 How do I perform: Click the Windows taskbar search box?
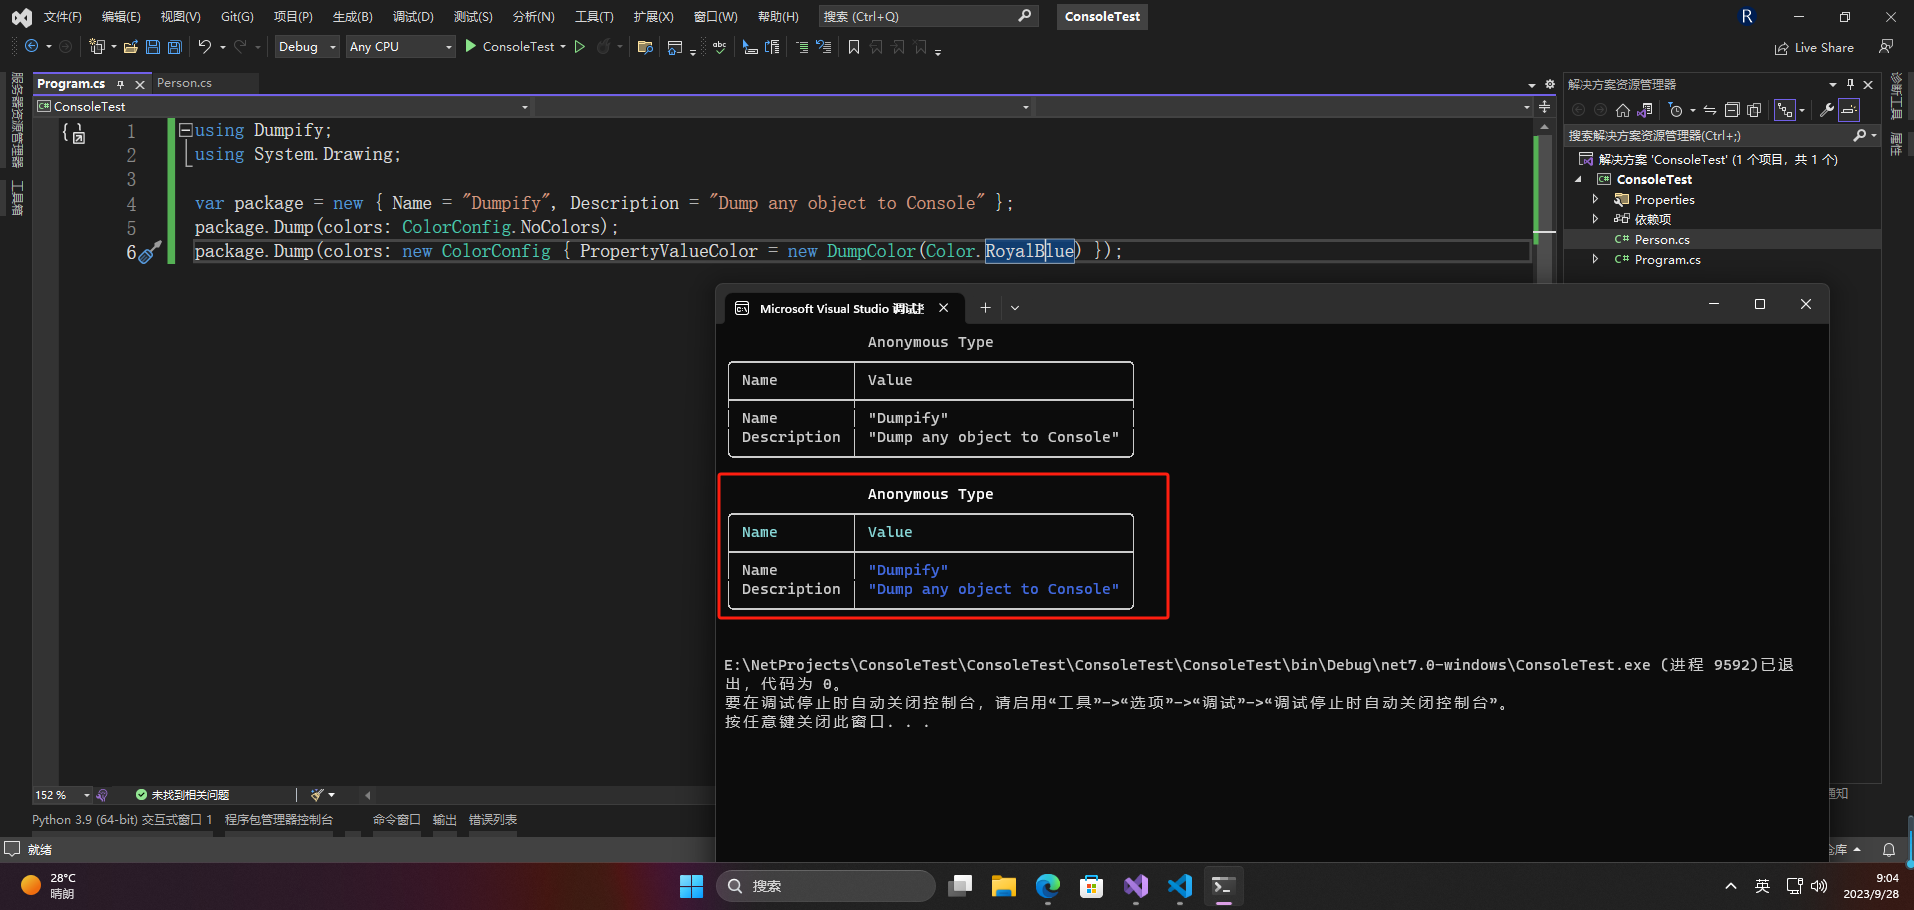coord(826,886)
